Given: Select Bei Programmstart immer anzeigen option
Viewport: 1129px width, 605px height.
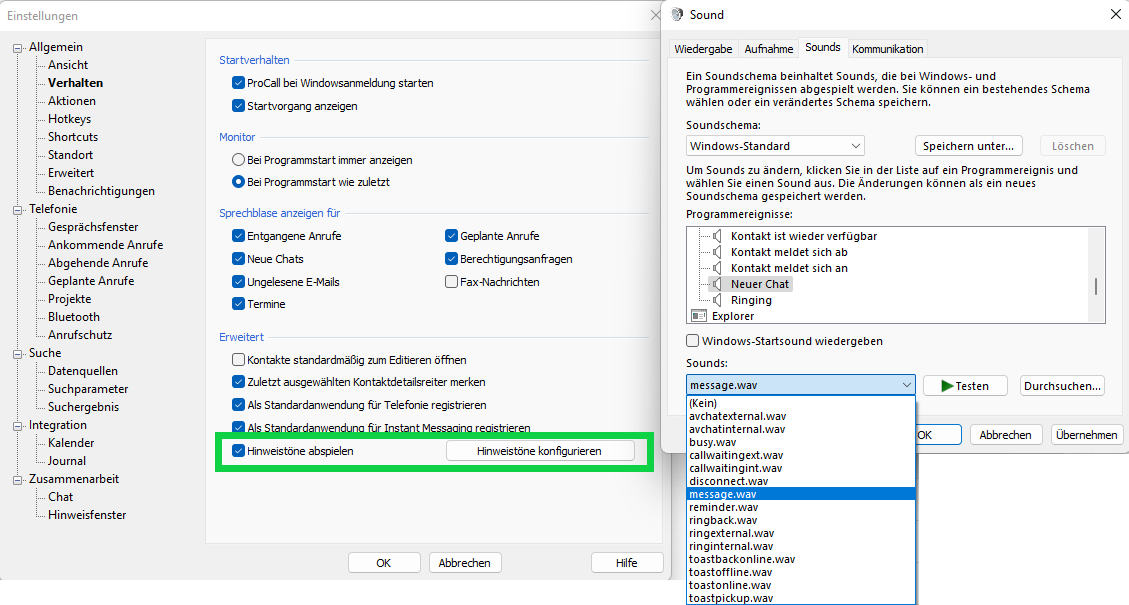Looking at the screenshot, I should (238, 160).
